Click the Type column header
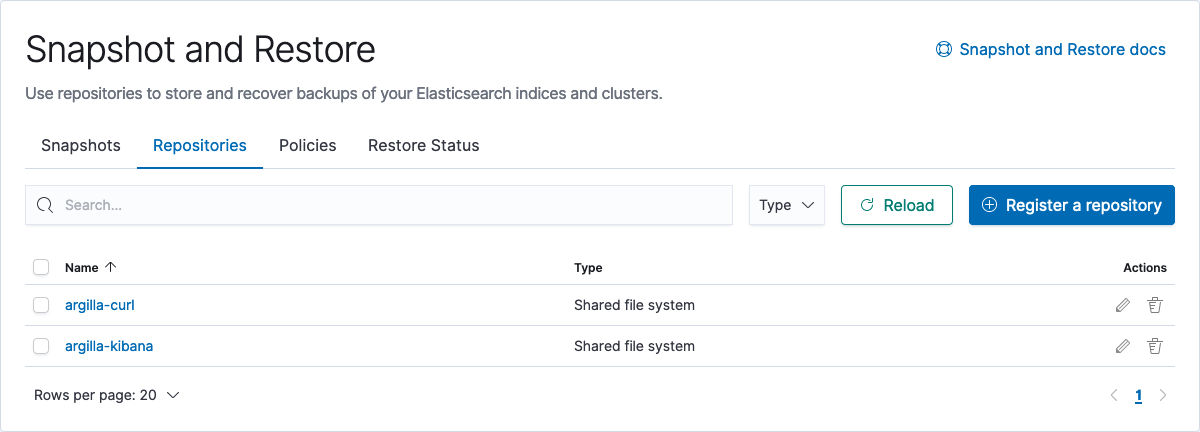The image size is (1200, 432). [x=588, y=267]
